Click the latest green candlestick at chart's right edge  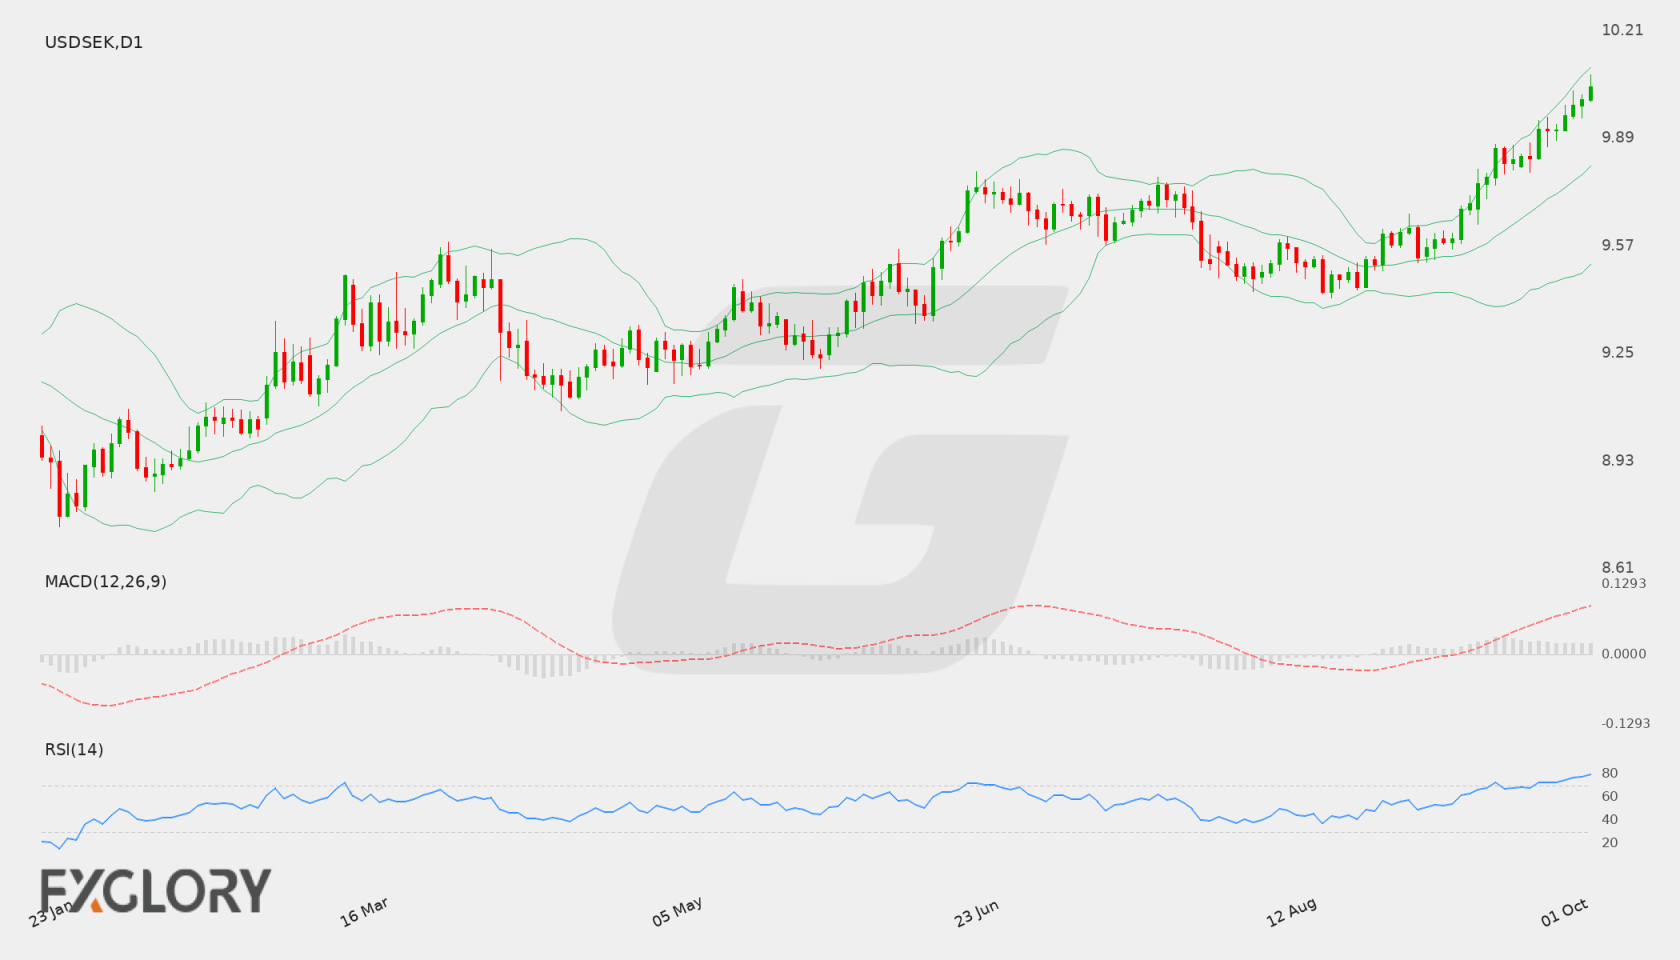1590,92
